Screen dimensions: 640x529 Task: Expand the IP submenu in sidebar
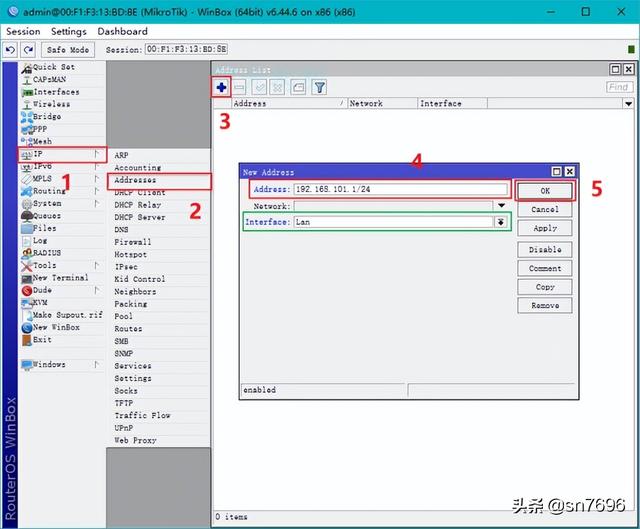(x=63, y=154)
